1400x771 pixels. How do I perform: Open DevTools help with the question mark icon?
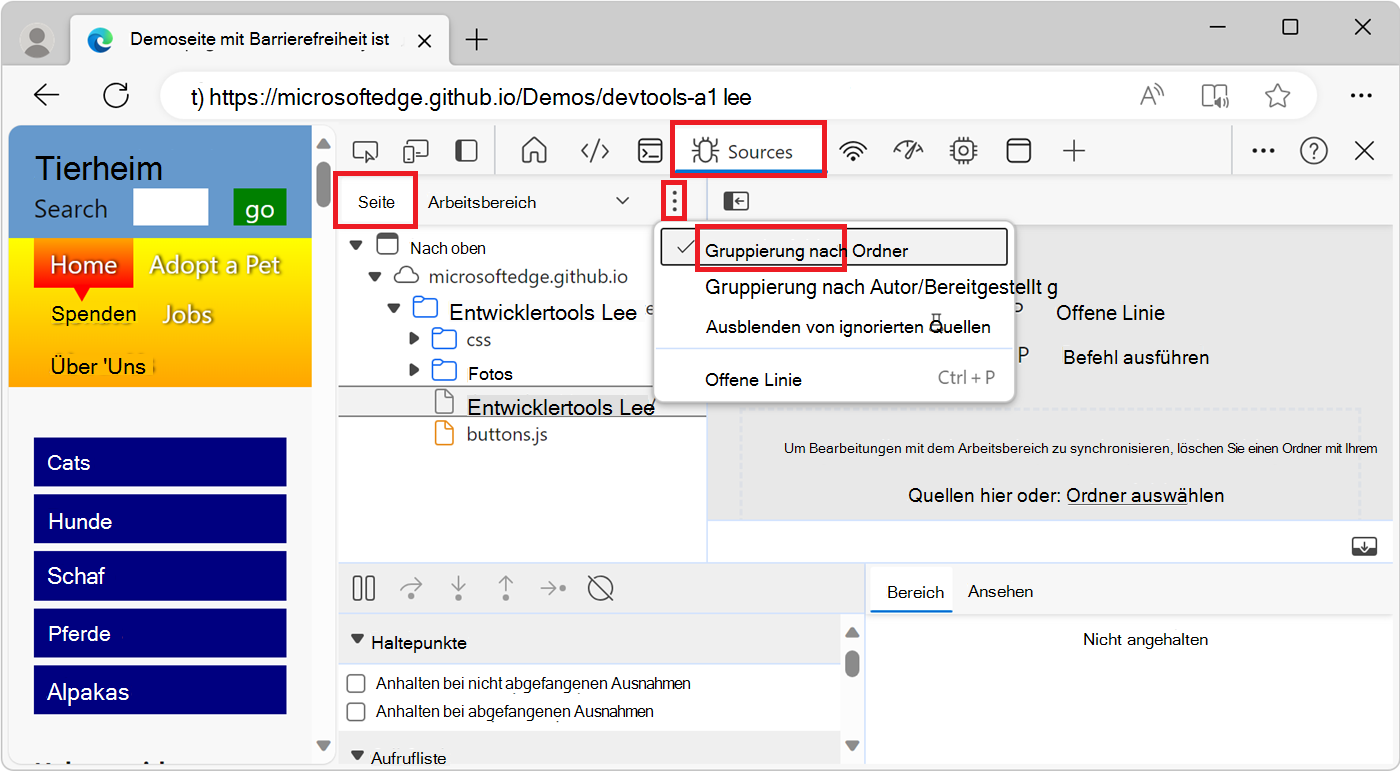pos(1313,150)
